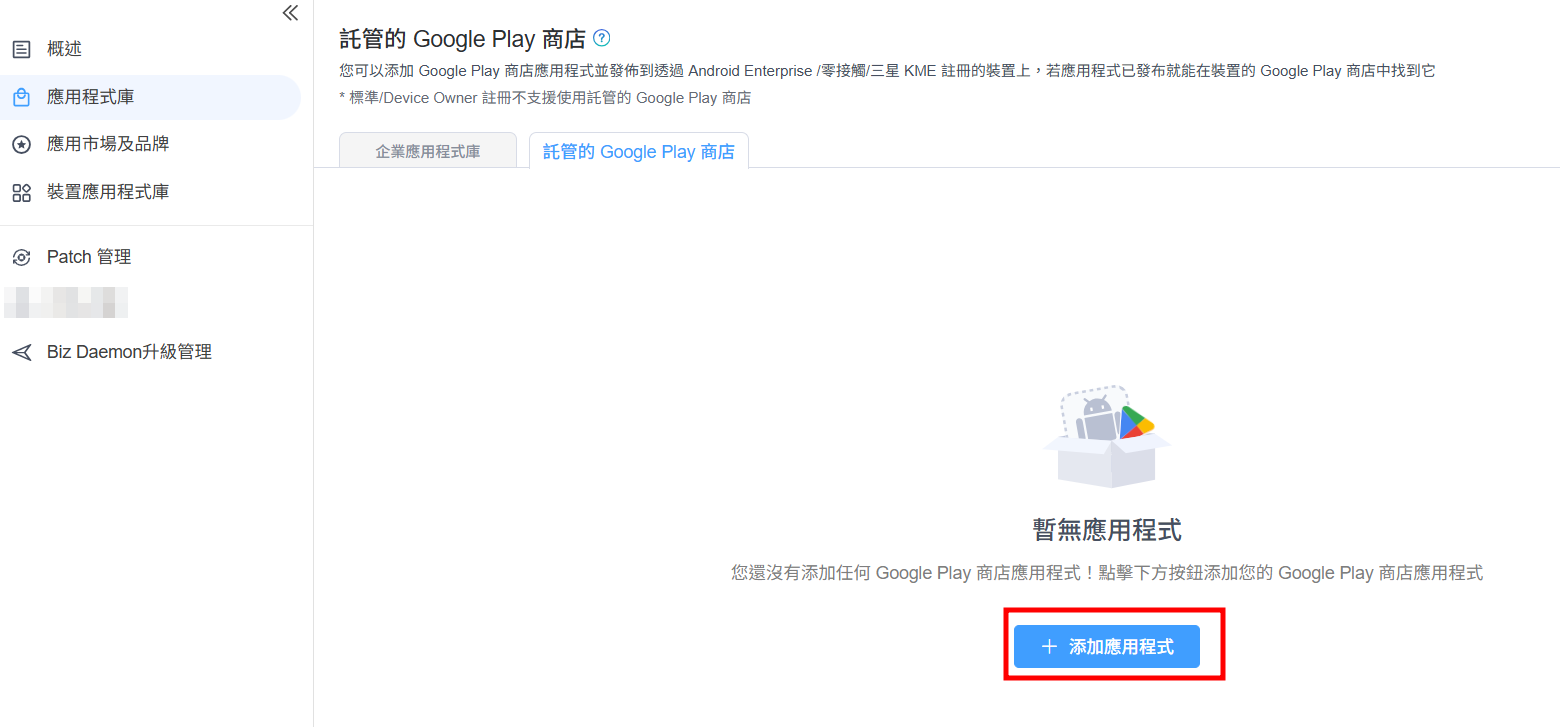Image resolution: width=1560 pixels, height=727 pixels.
Task: Click the Biz Daemon升級管理 paper-plane icon
Action: (x=21, y=353)
